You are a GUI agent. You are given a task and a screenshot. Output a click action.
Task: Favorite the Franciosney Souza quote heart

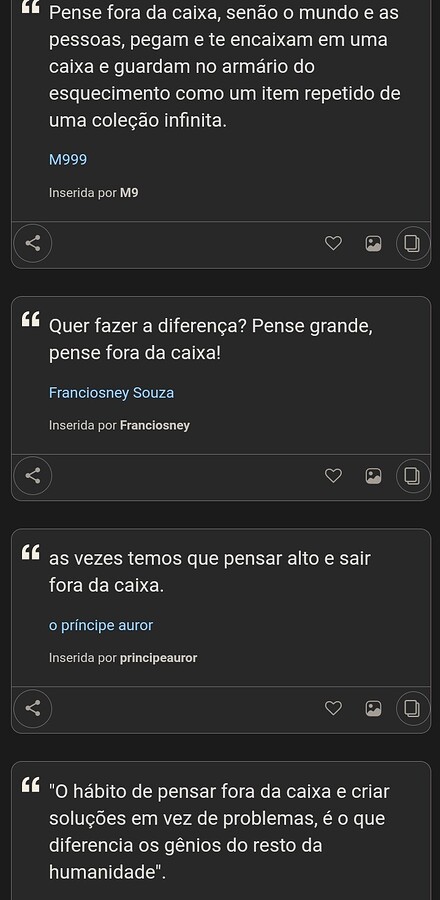click(333, 476)
